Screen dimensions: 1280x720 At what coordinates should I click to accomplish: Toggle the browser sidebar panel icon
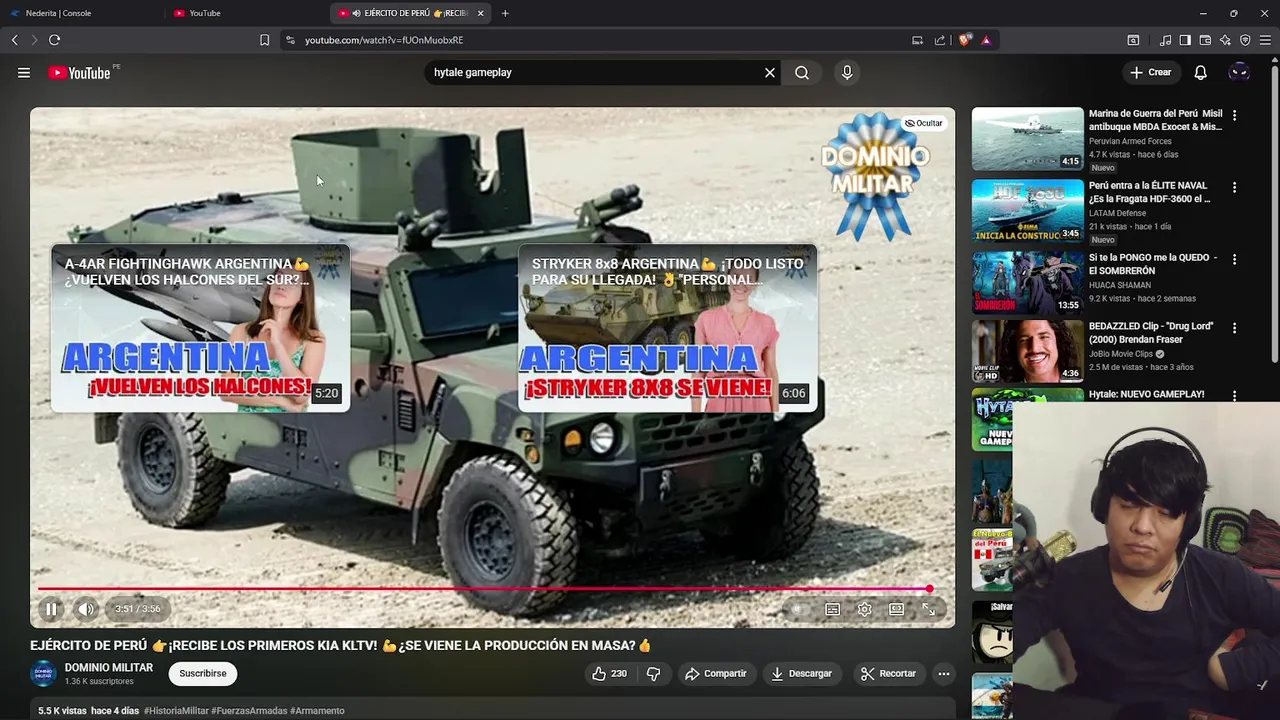1185,40
